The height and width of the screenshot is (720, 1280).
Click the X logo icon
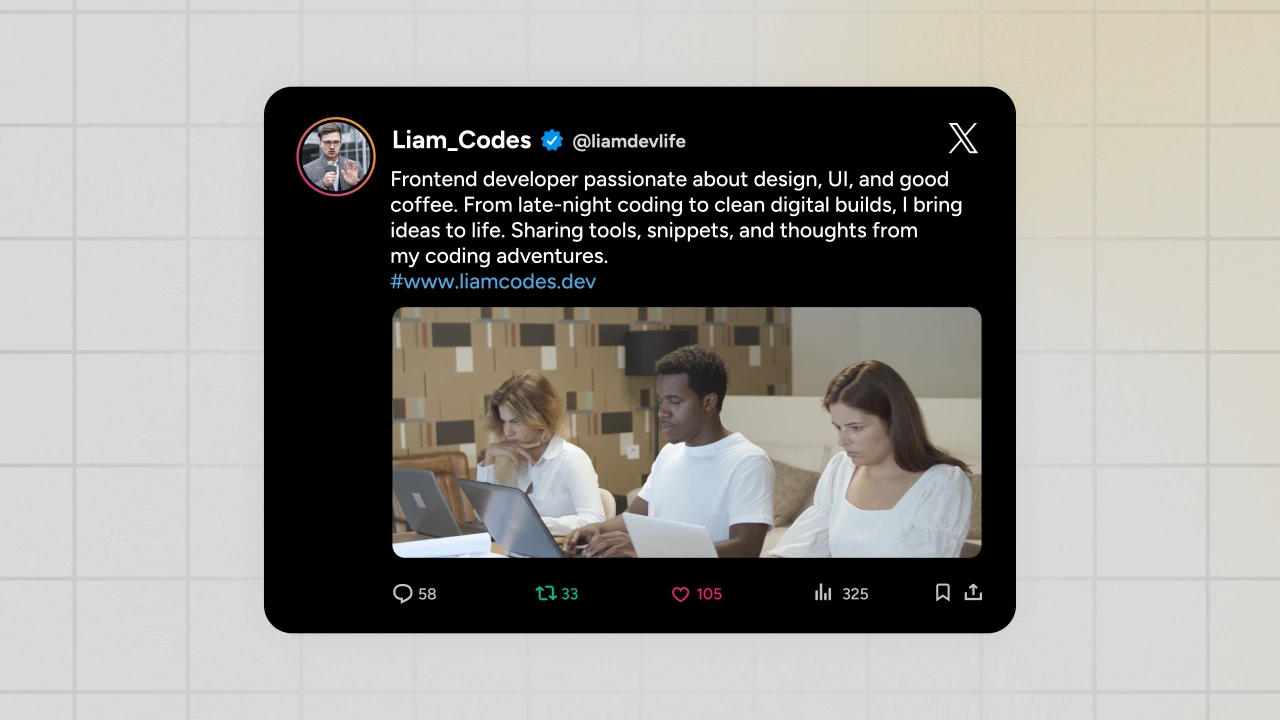click(963, 138)
